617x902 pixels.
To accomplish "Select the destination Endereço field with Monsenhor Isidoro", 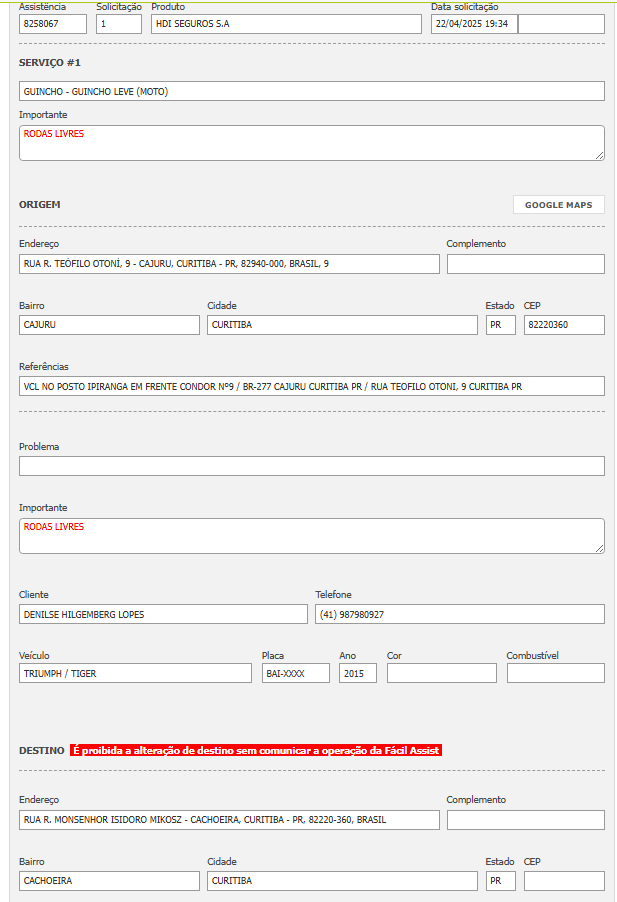I will 229,820.
